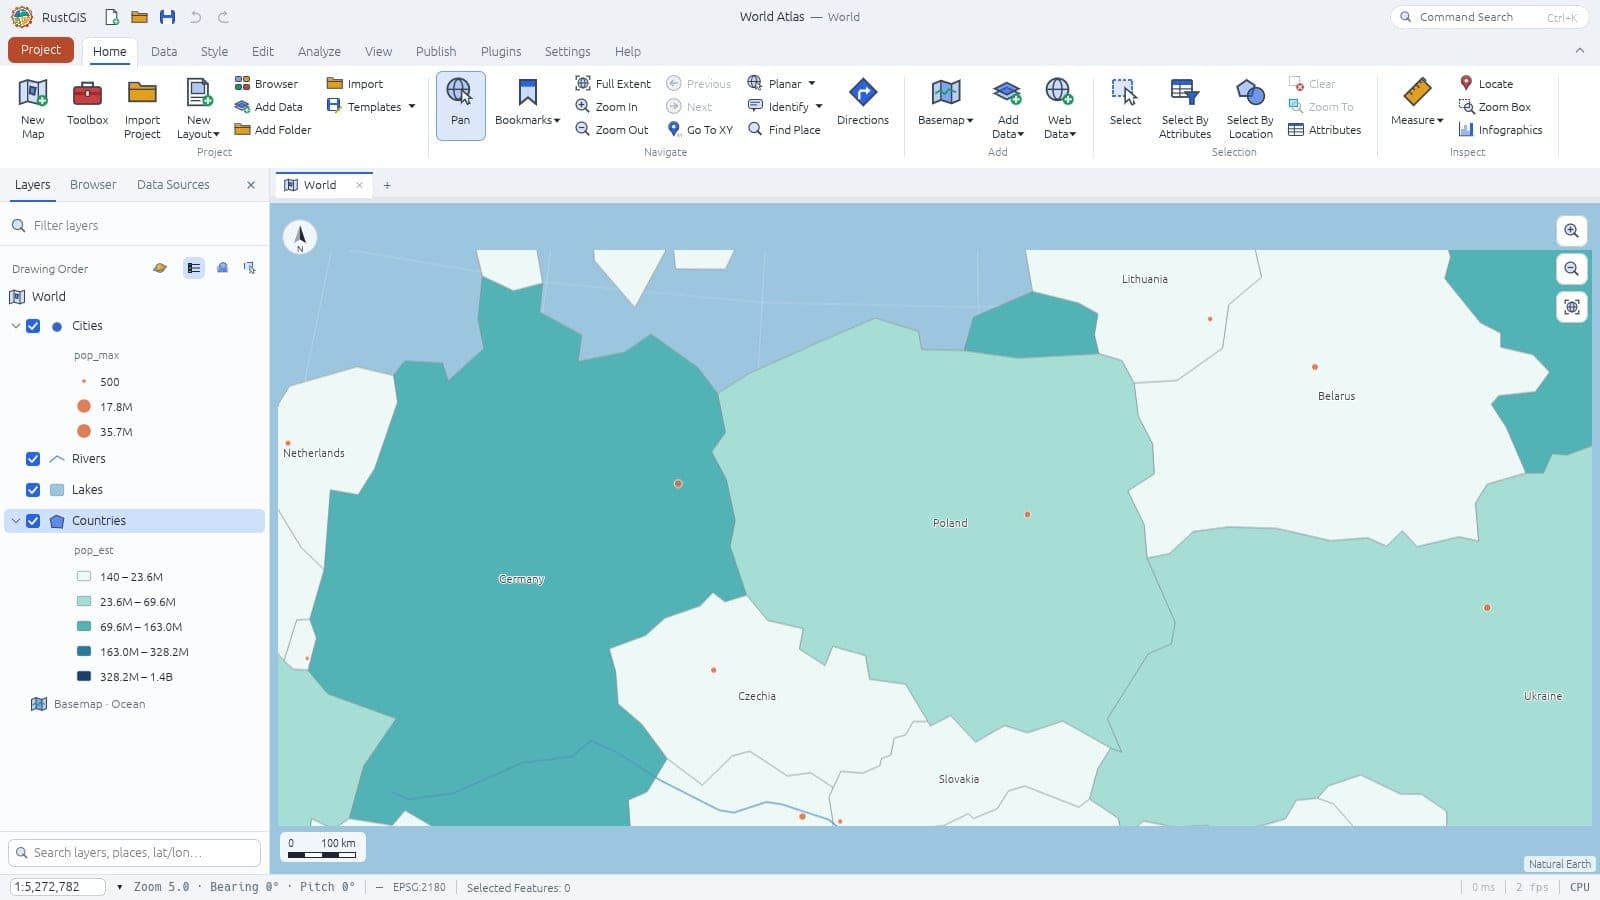Open the New Layout dropdown
1600x900 pixels.
(x=198, y=110)
